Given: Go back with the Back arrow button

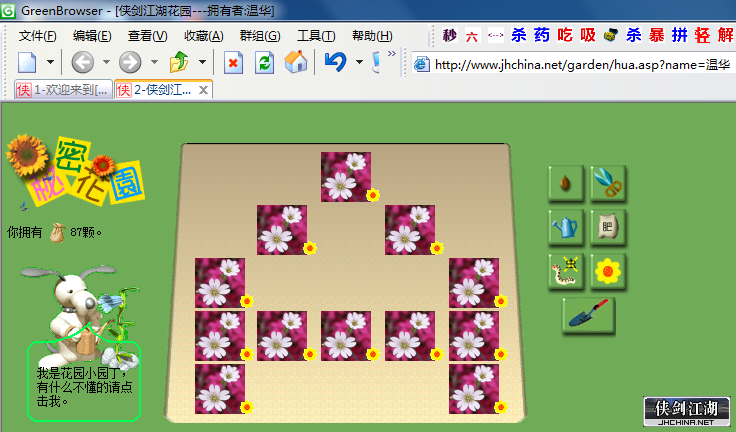Looking at the screenshot, I should [x=83, y=62].
